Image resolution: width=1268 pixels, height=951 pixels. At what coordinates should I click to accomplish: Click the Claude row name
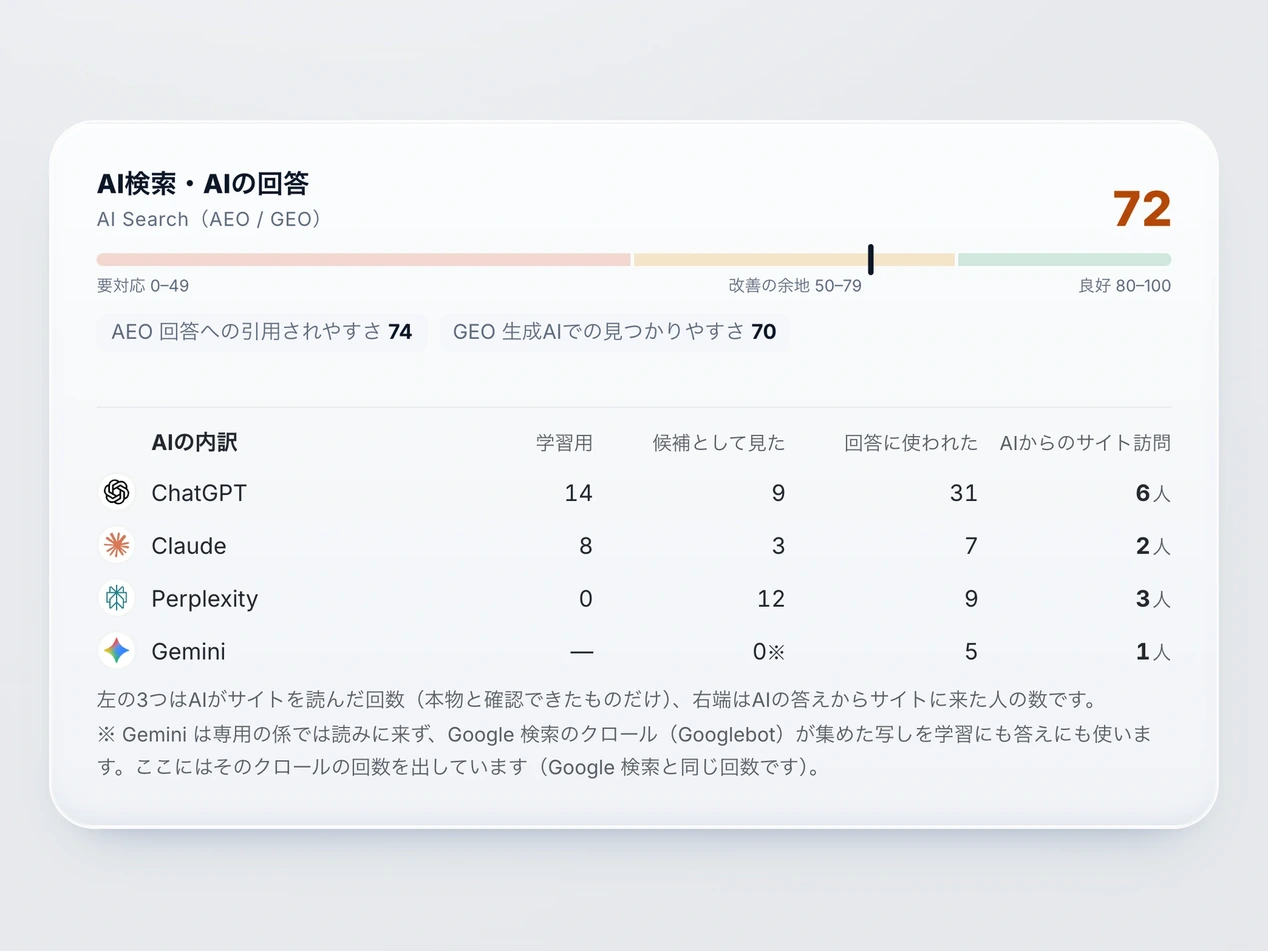189,546
